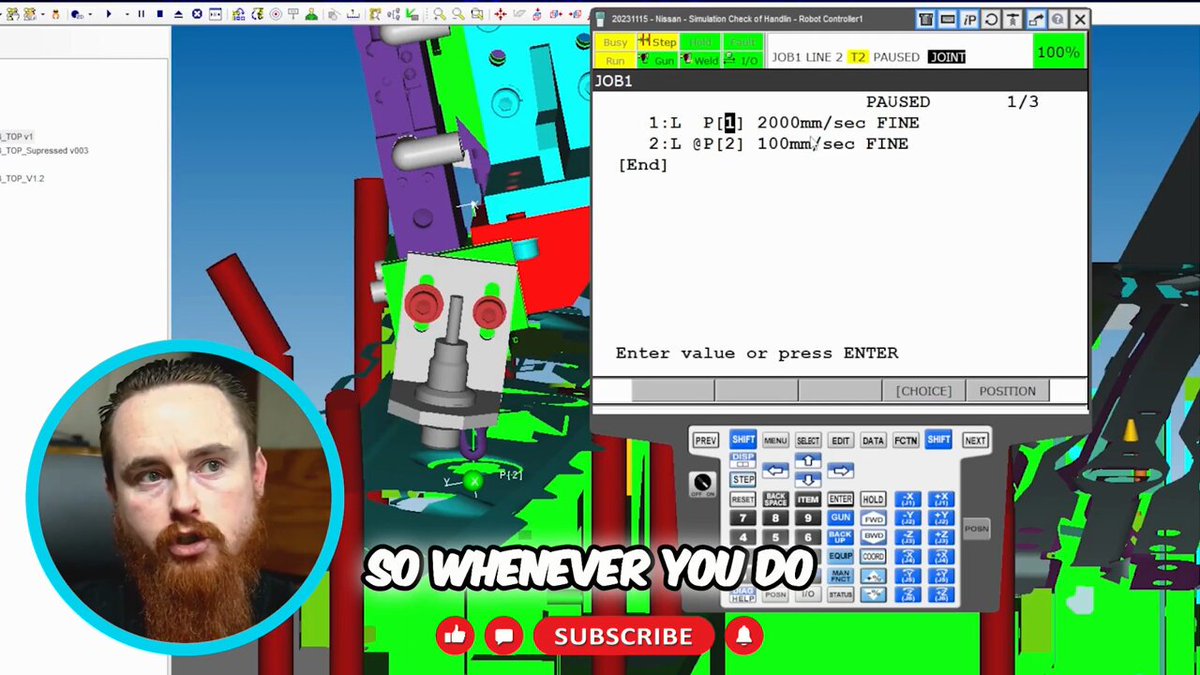Click the POSITION softkey

1007,391
